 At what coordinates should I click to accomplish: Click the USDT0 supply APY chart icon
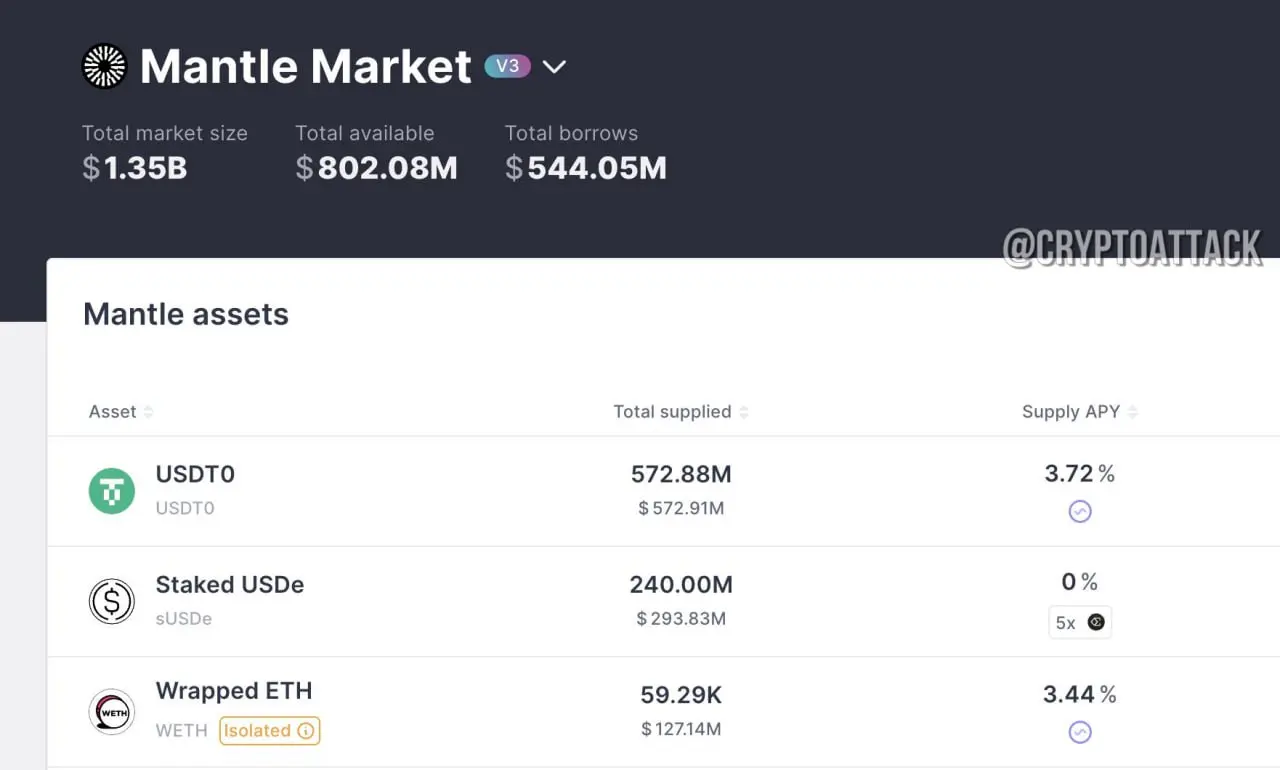pyautogui.click(x=1080, y=512)
